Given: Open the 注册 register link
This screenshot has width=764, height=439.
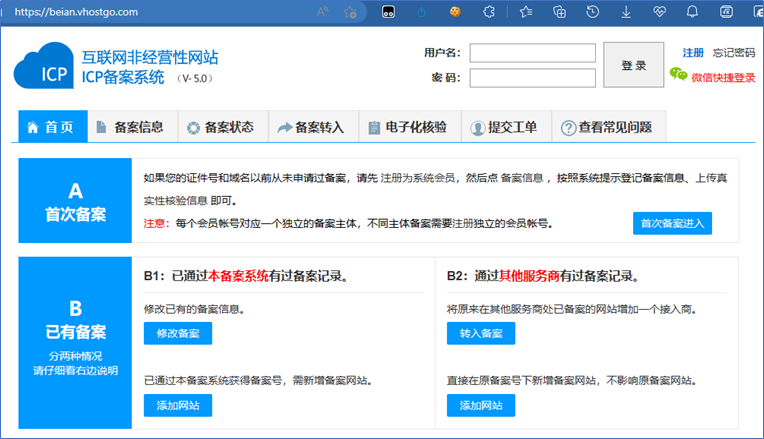Looking at the screenshot, I should click(x=693, y=52).
